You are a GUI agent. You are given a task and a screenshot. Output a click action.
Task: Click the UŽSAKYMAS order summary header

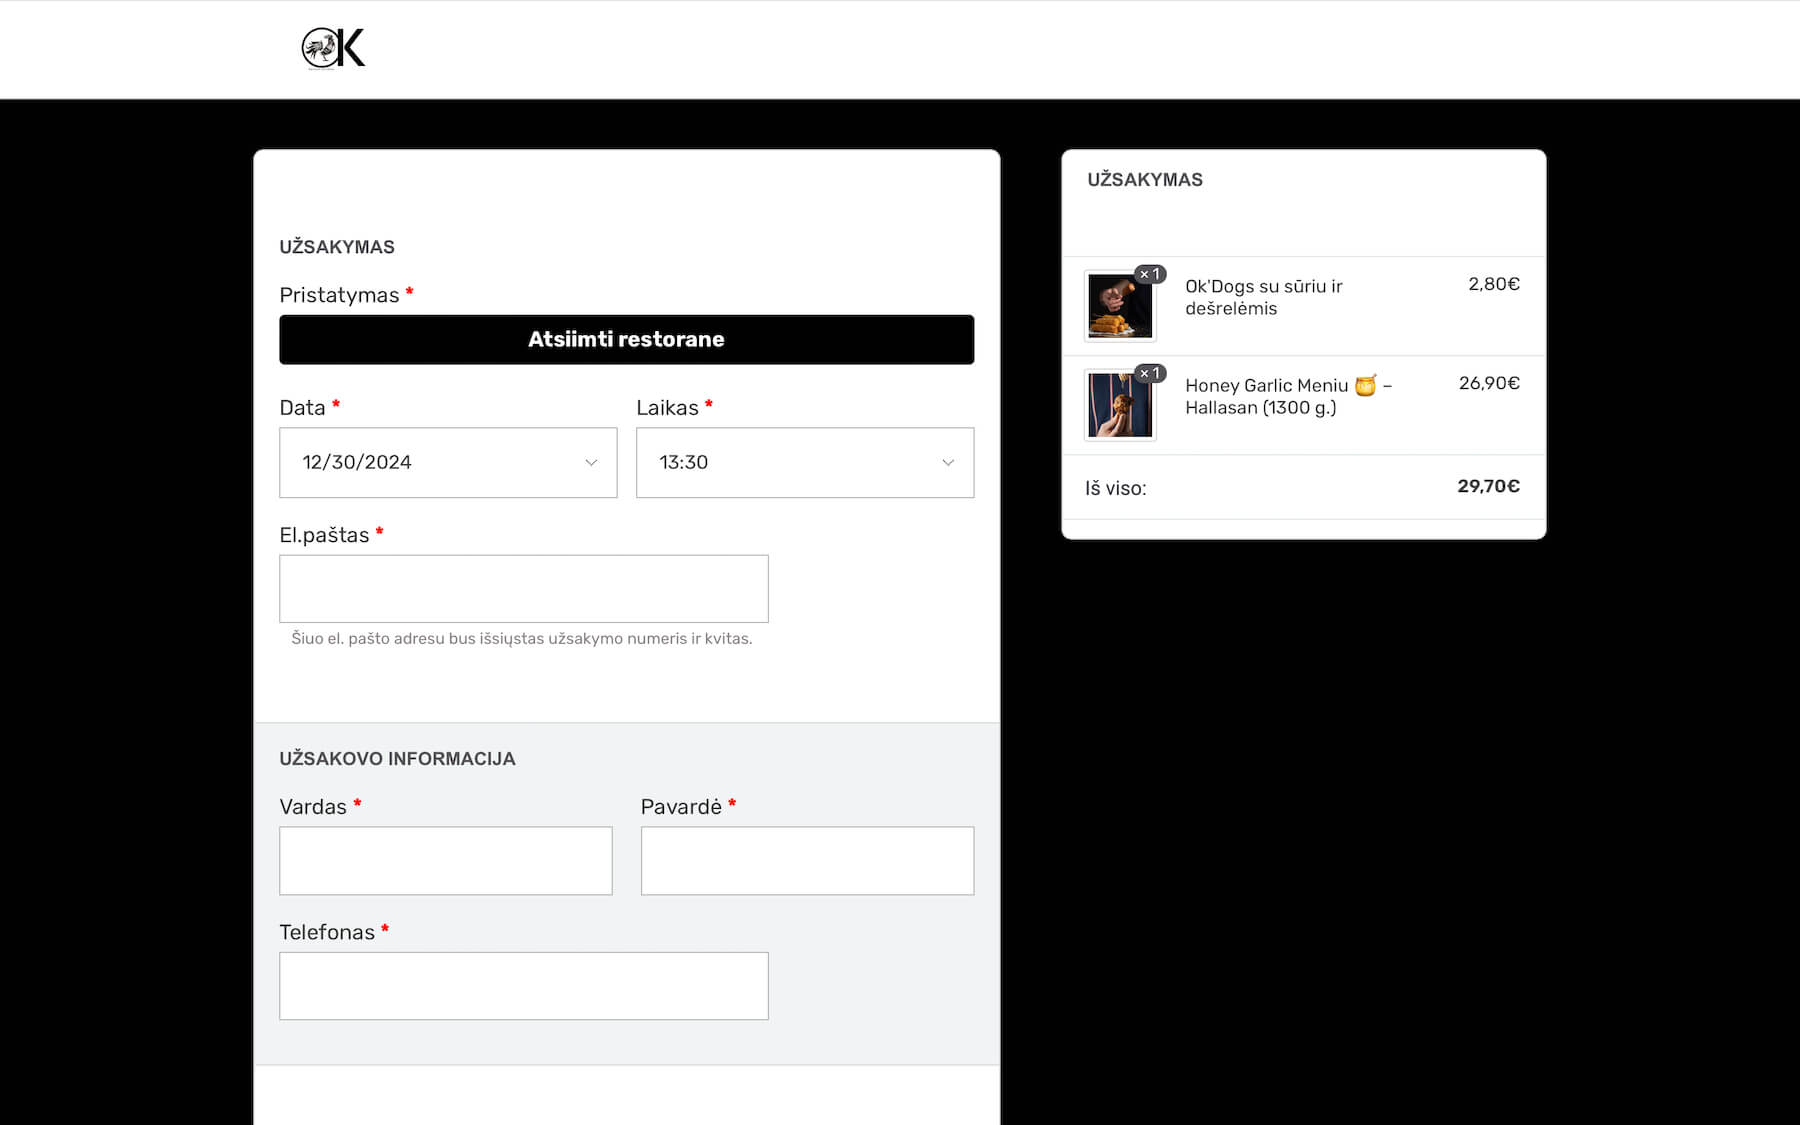pyautogui.click(x=1144, y=180)
